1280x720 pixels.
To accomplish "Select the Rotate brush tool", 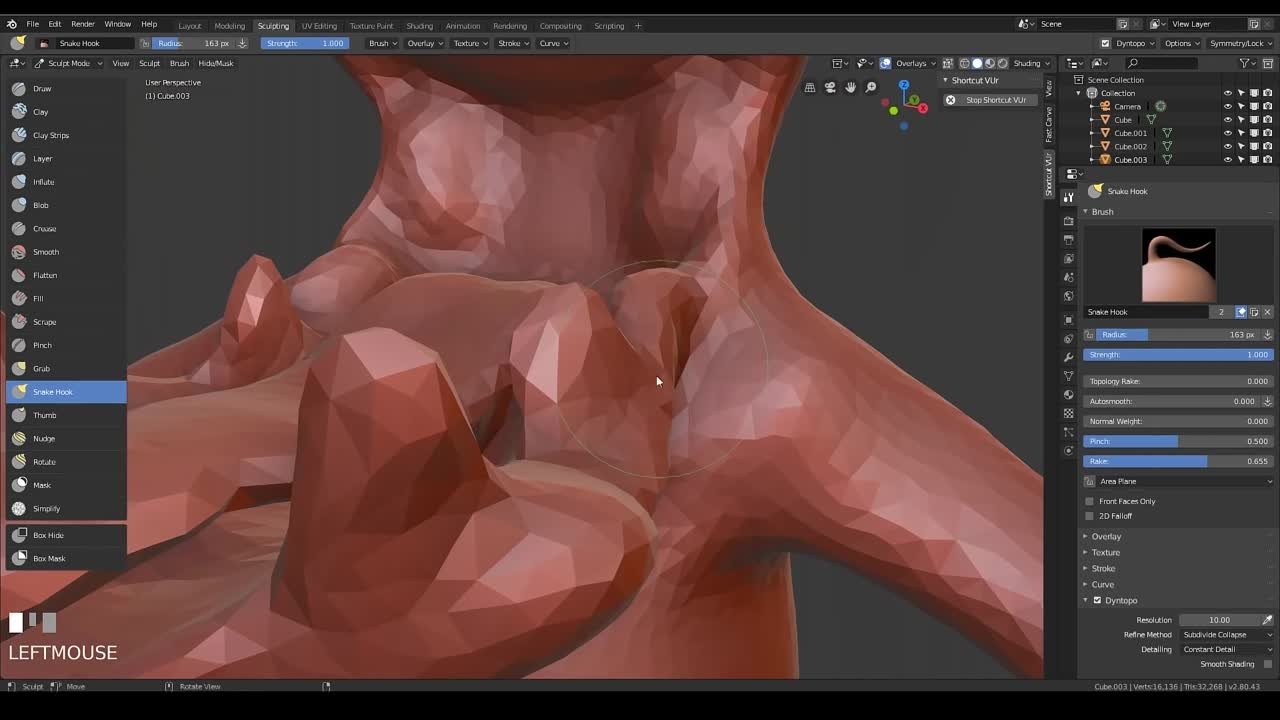I will (x=66, y=462).
